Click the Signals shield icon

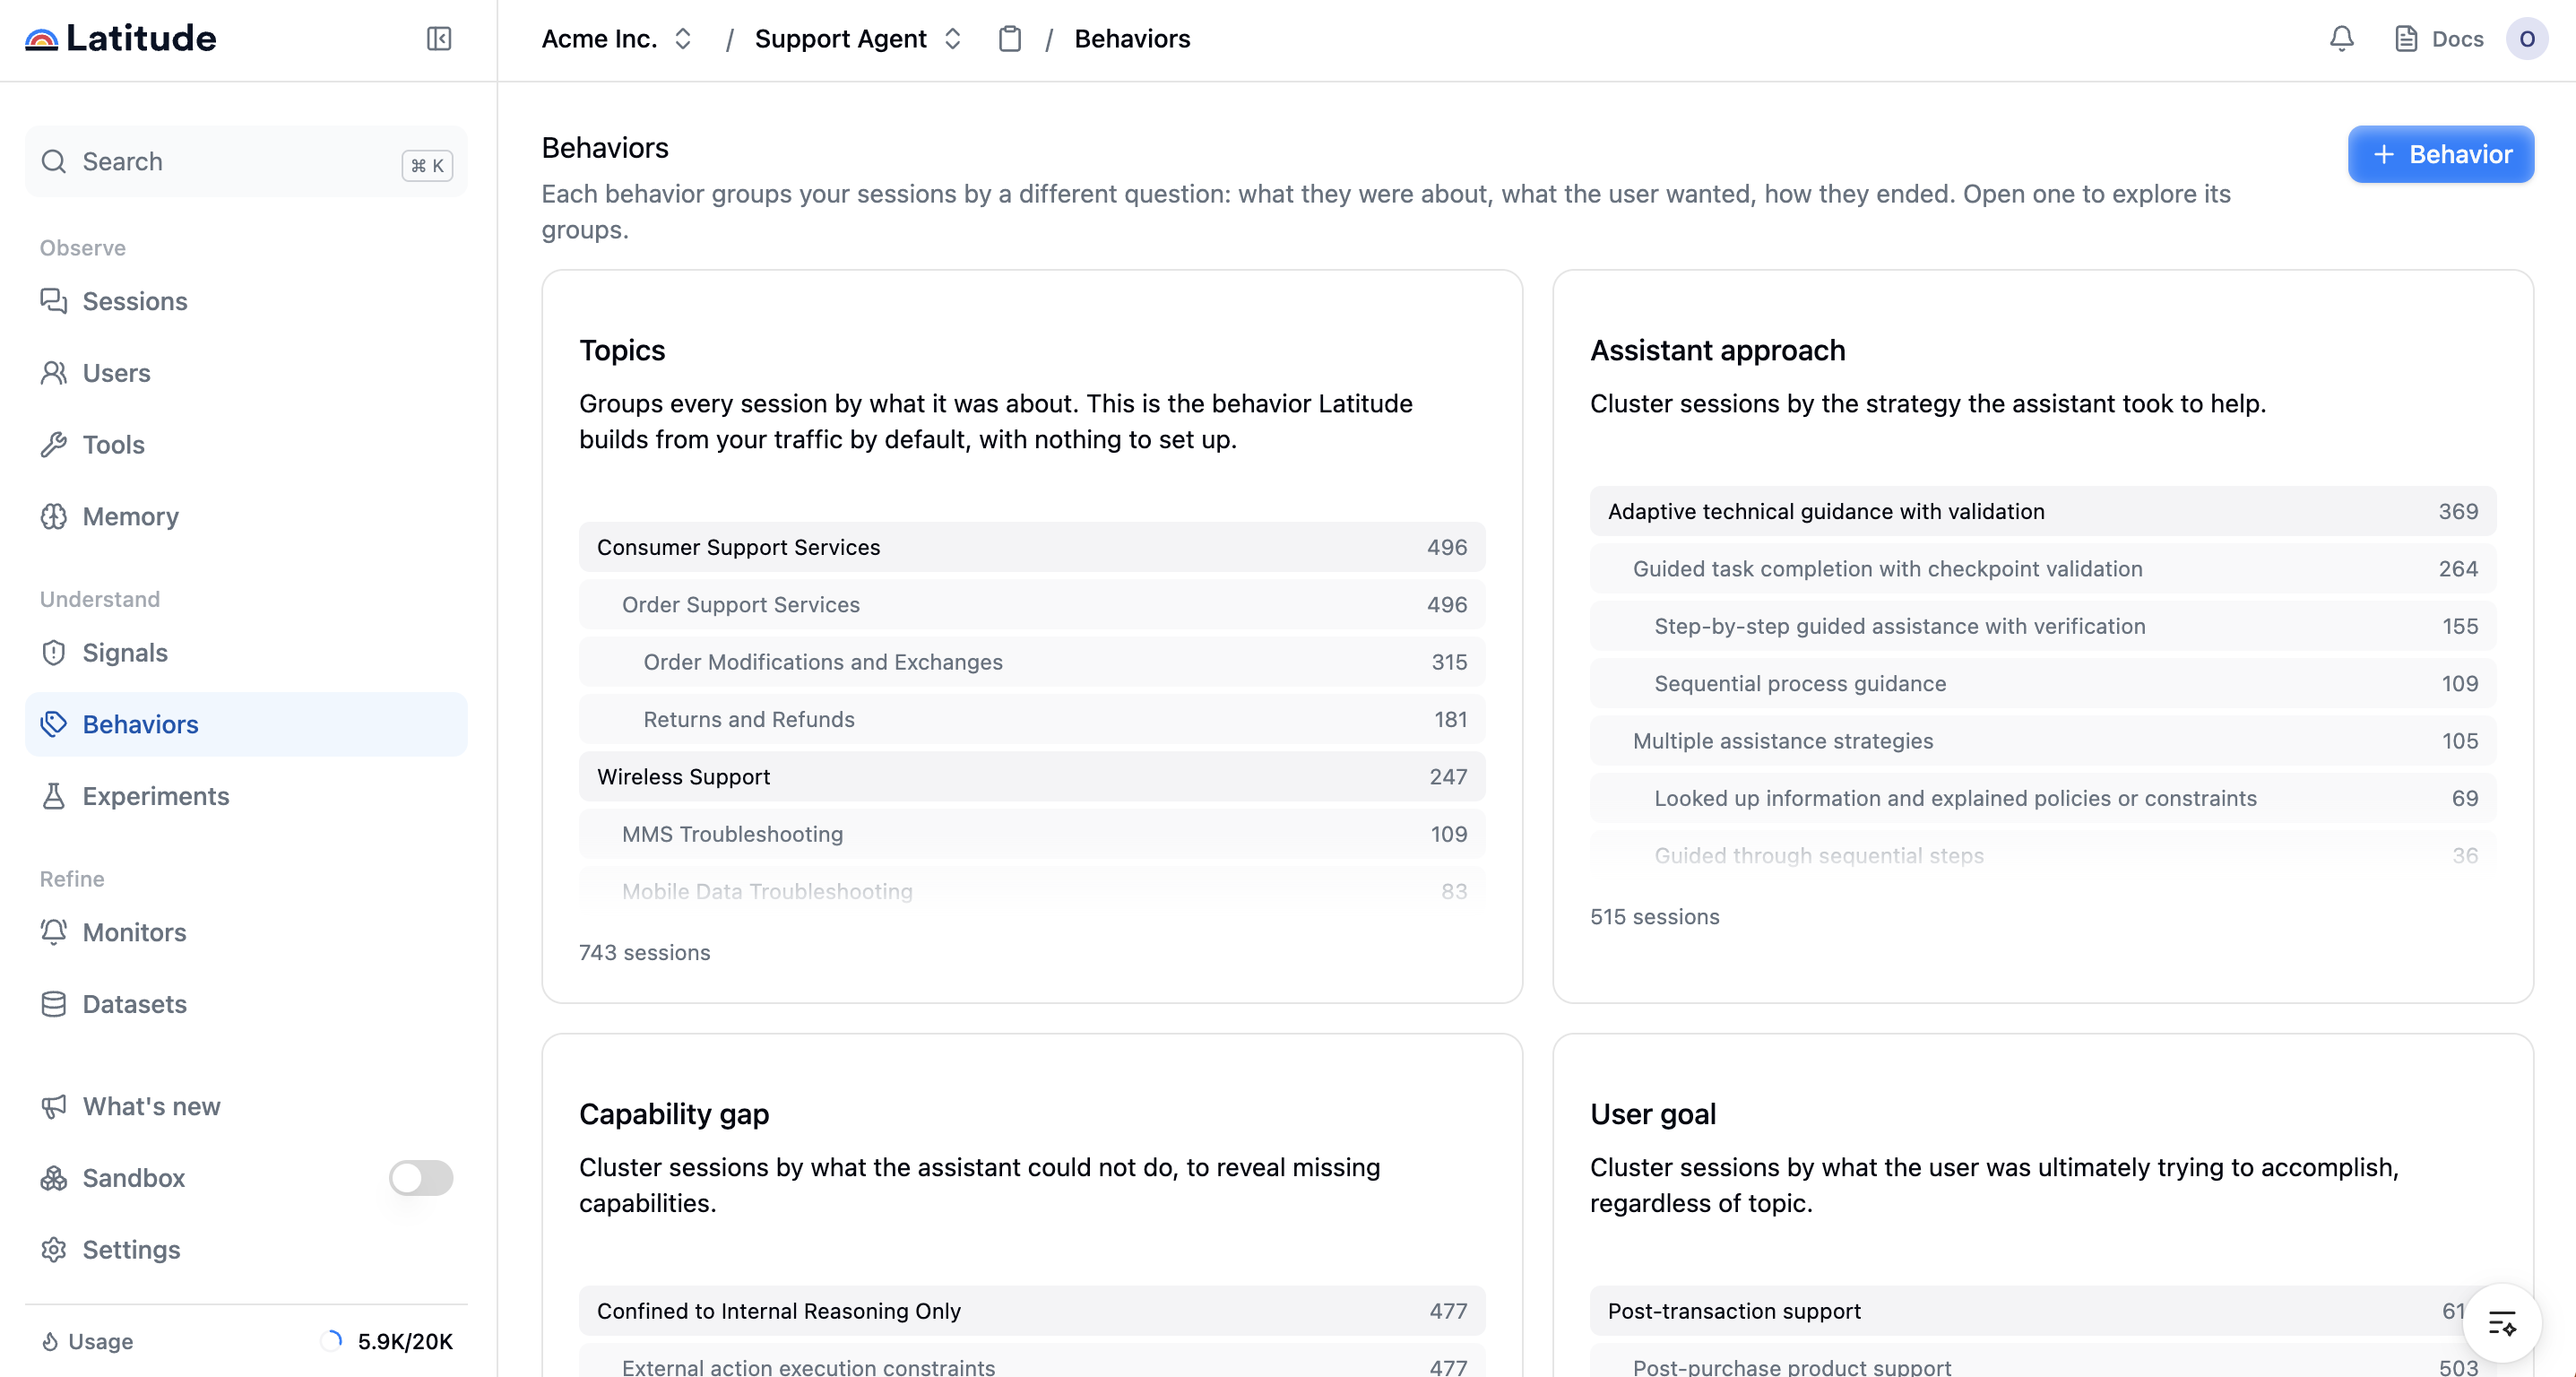click(54, 653)
